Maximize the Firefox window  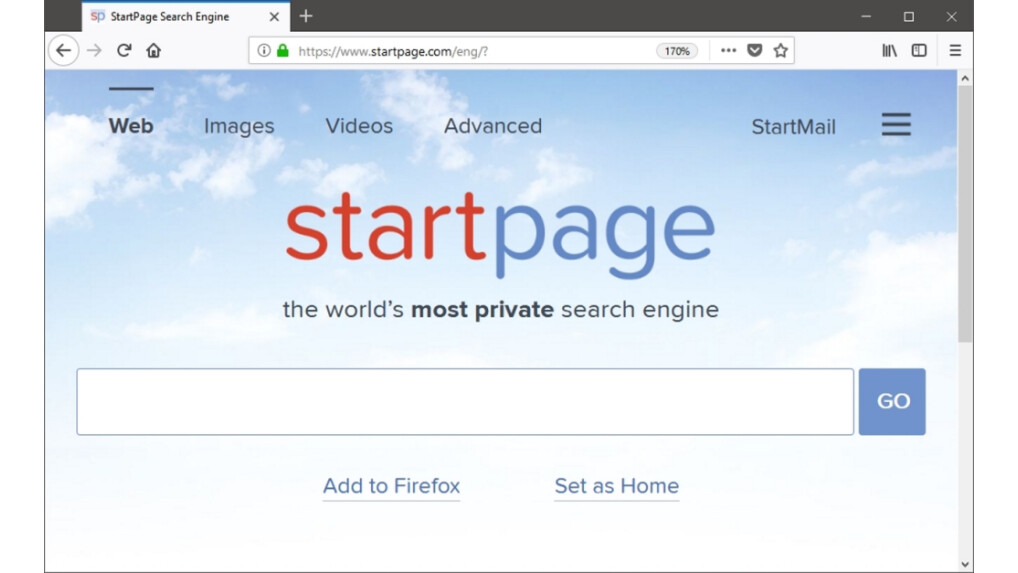click(909, 16)
